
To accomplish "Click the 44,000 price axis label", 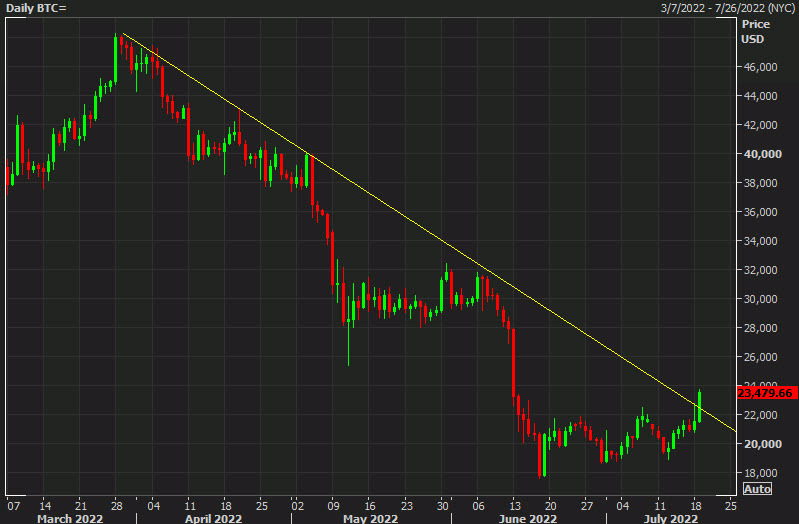I will tap(760, 96).
